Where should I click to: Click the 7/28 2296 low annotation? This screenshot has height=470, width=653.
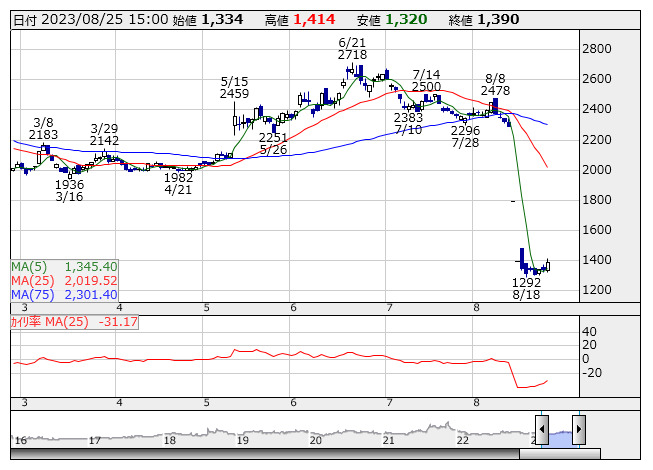click(465, 137)
